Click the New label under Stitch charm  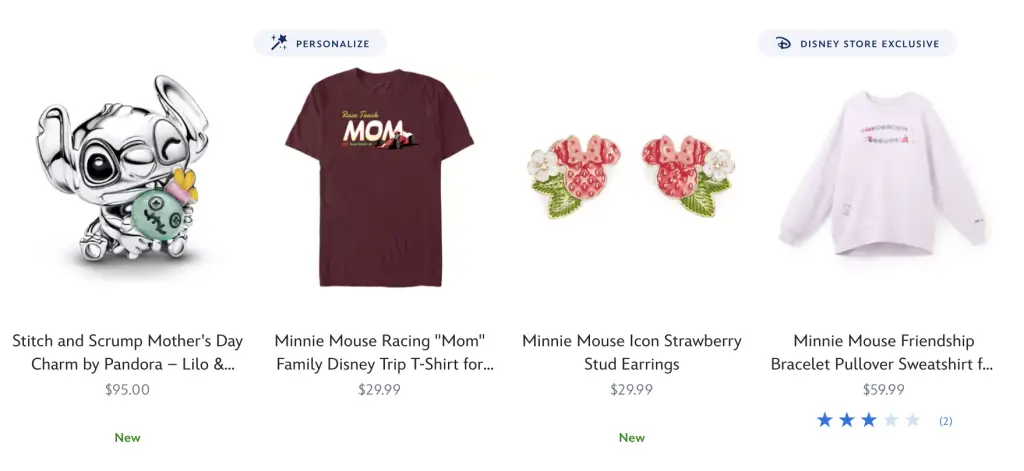127,437
